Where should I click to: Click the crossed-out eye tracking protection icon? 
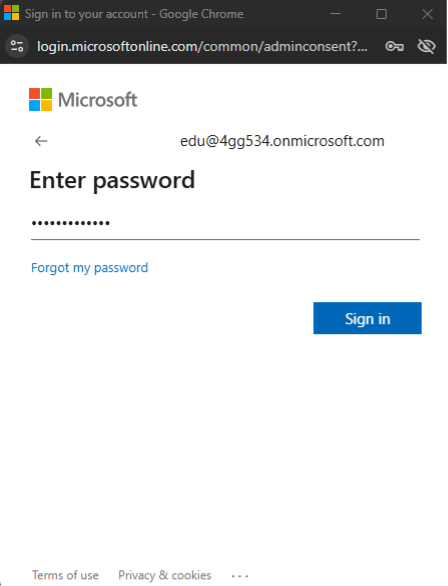click(426, 46)
